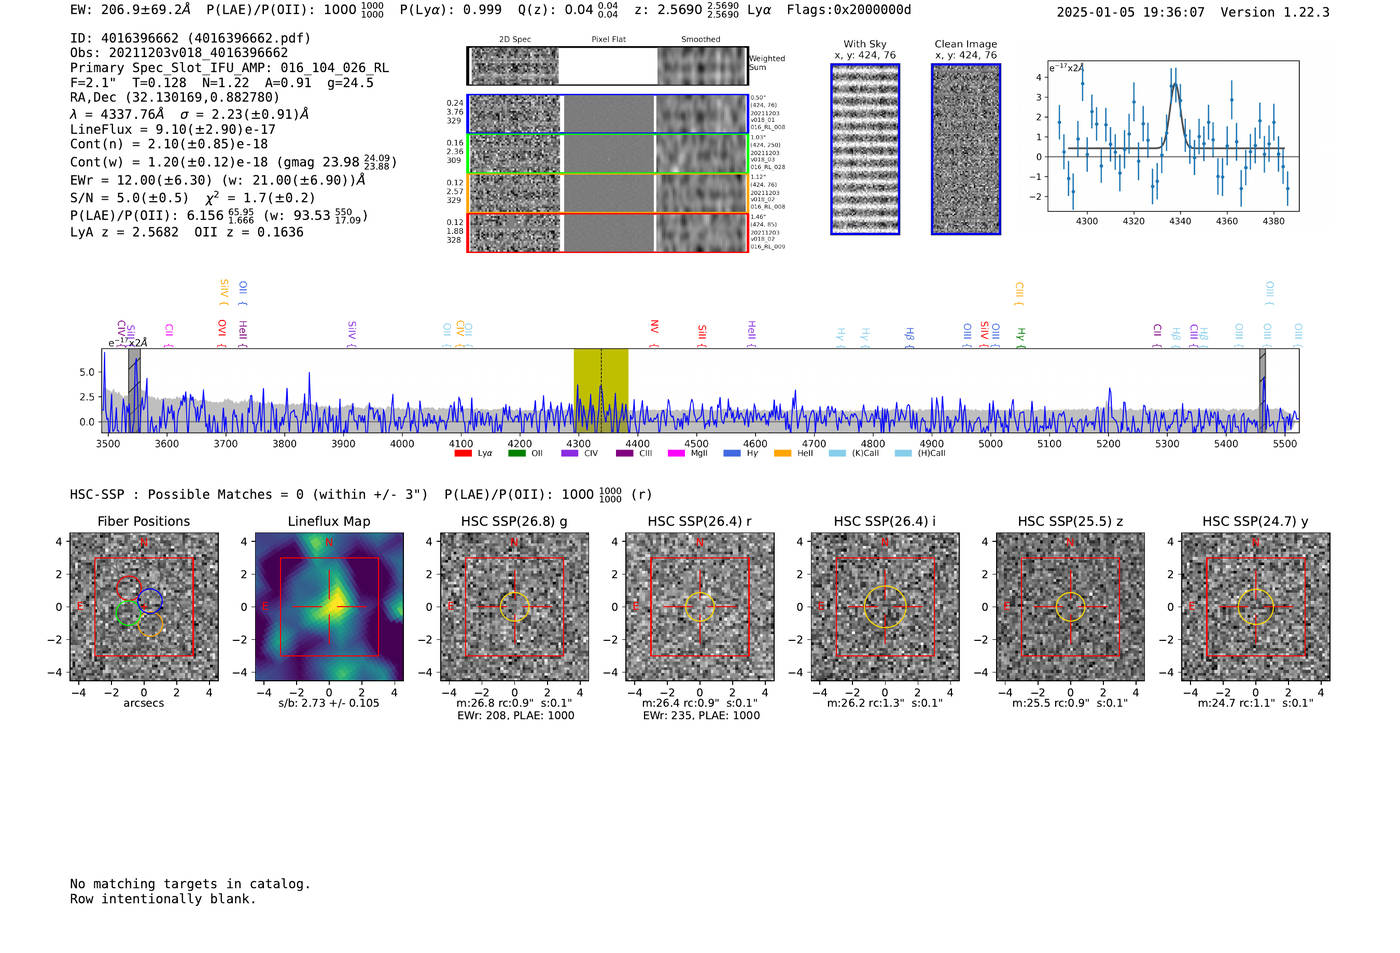Click the red Lyα legend swatch
The image size is (1400, 953).
463,453
